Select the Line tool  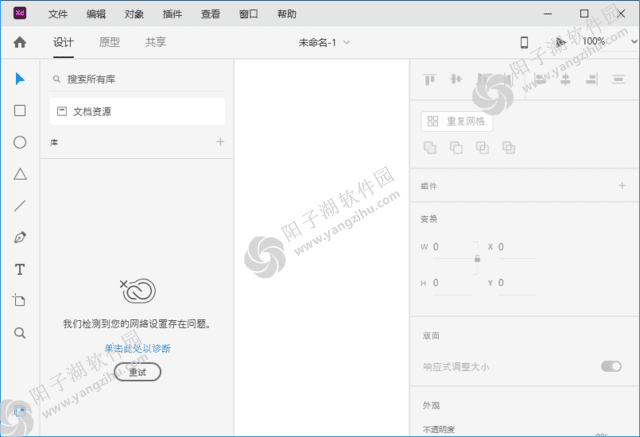coord(20,206)
